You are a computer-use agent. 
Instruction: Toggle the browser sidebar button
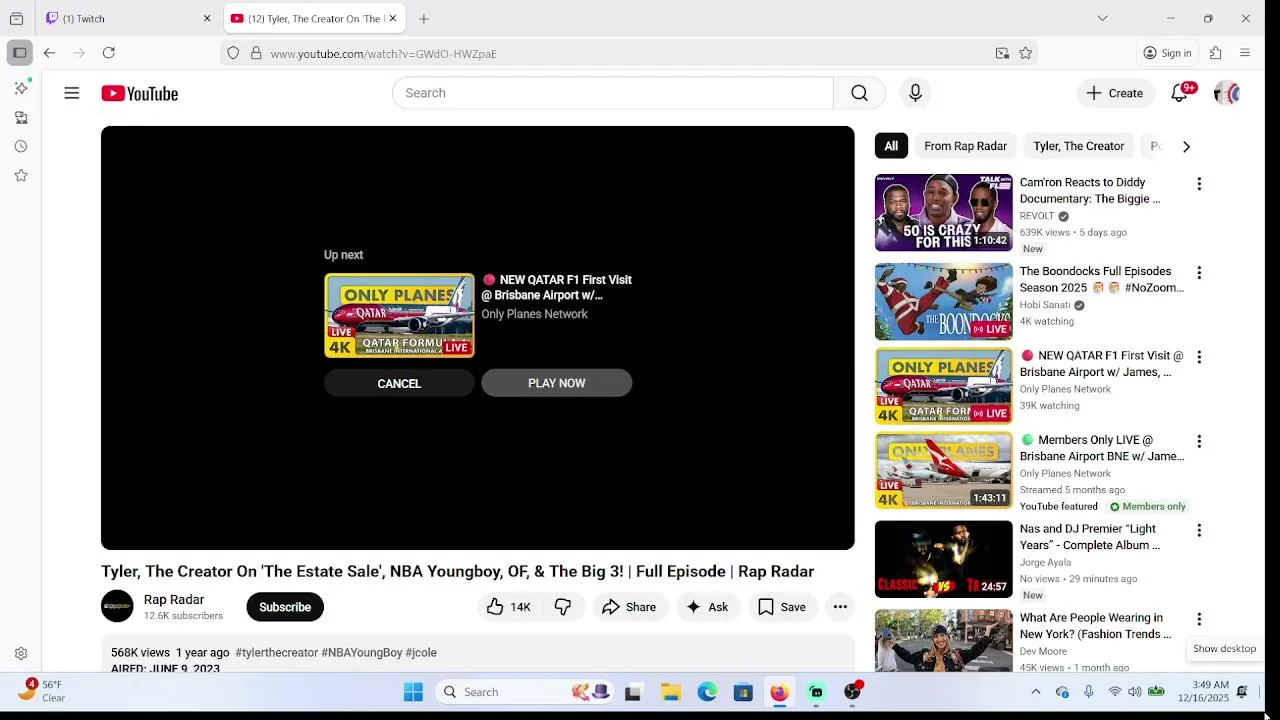pyautogui.click(x=19, y=53)
